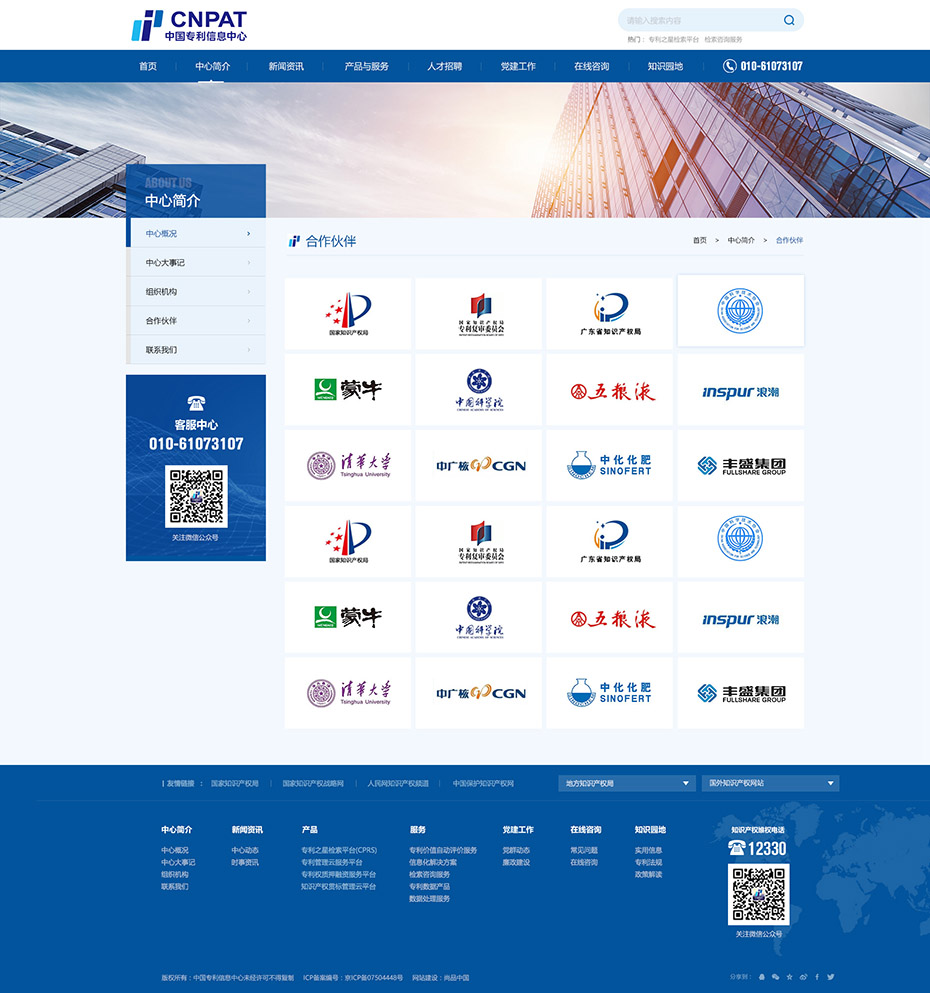Share page via the Twitter icon
The image size is (930, 993).
[830, 977]
